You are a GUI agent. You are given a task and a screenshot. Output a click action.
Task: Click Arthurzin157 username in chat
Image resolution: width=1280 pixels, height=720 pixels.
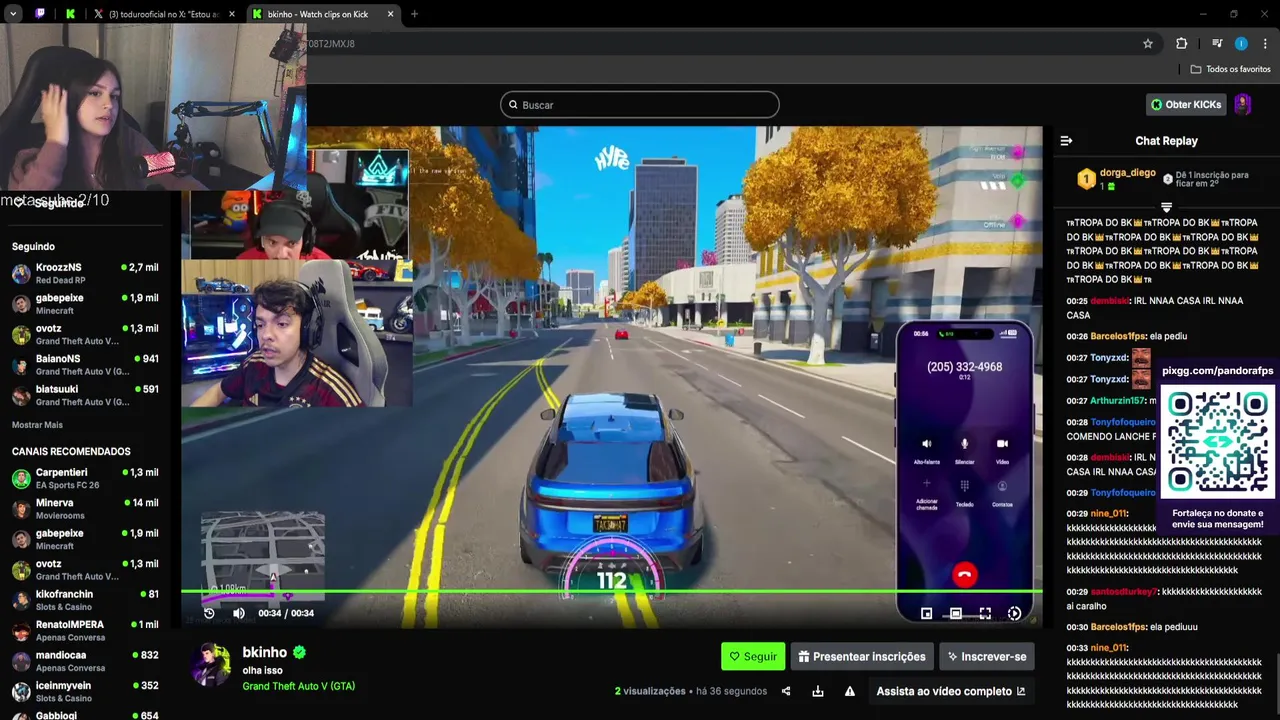coord(1118,401)
